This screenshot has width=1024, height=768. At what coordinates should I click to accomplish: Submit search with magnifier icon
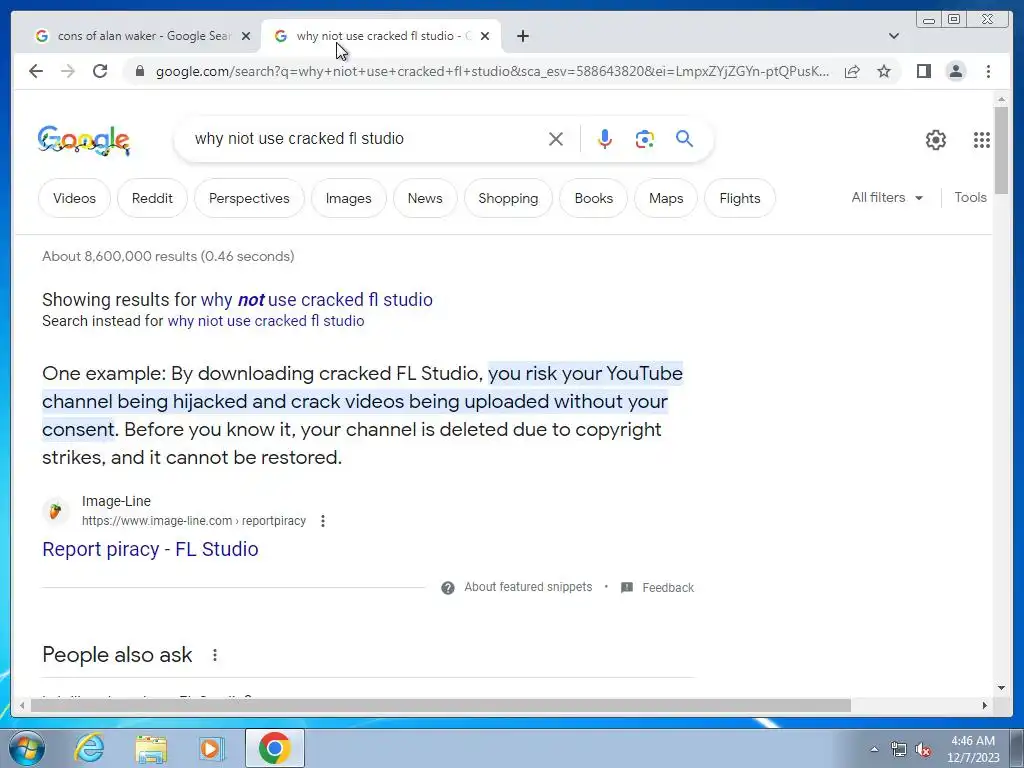[x=684, y=138]
